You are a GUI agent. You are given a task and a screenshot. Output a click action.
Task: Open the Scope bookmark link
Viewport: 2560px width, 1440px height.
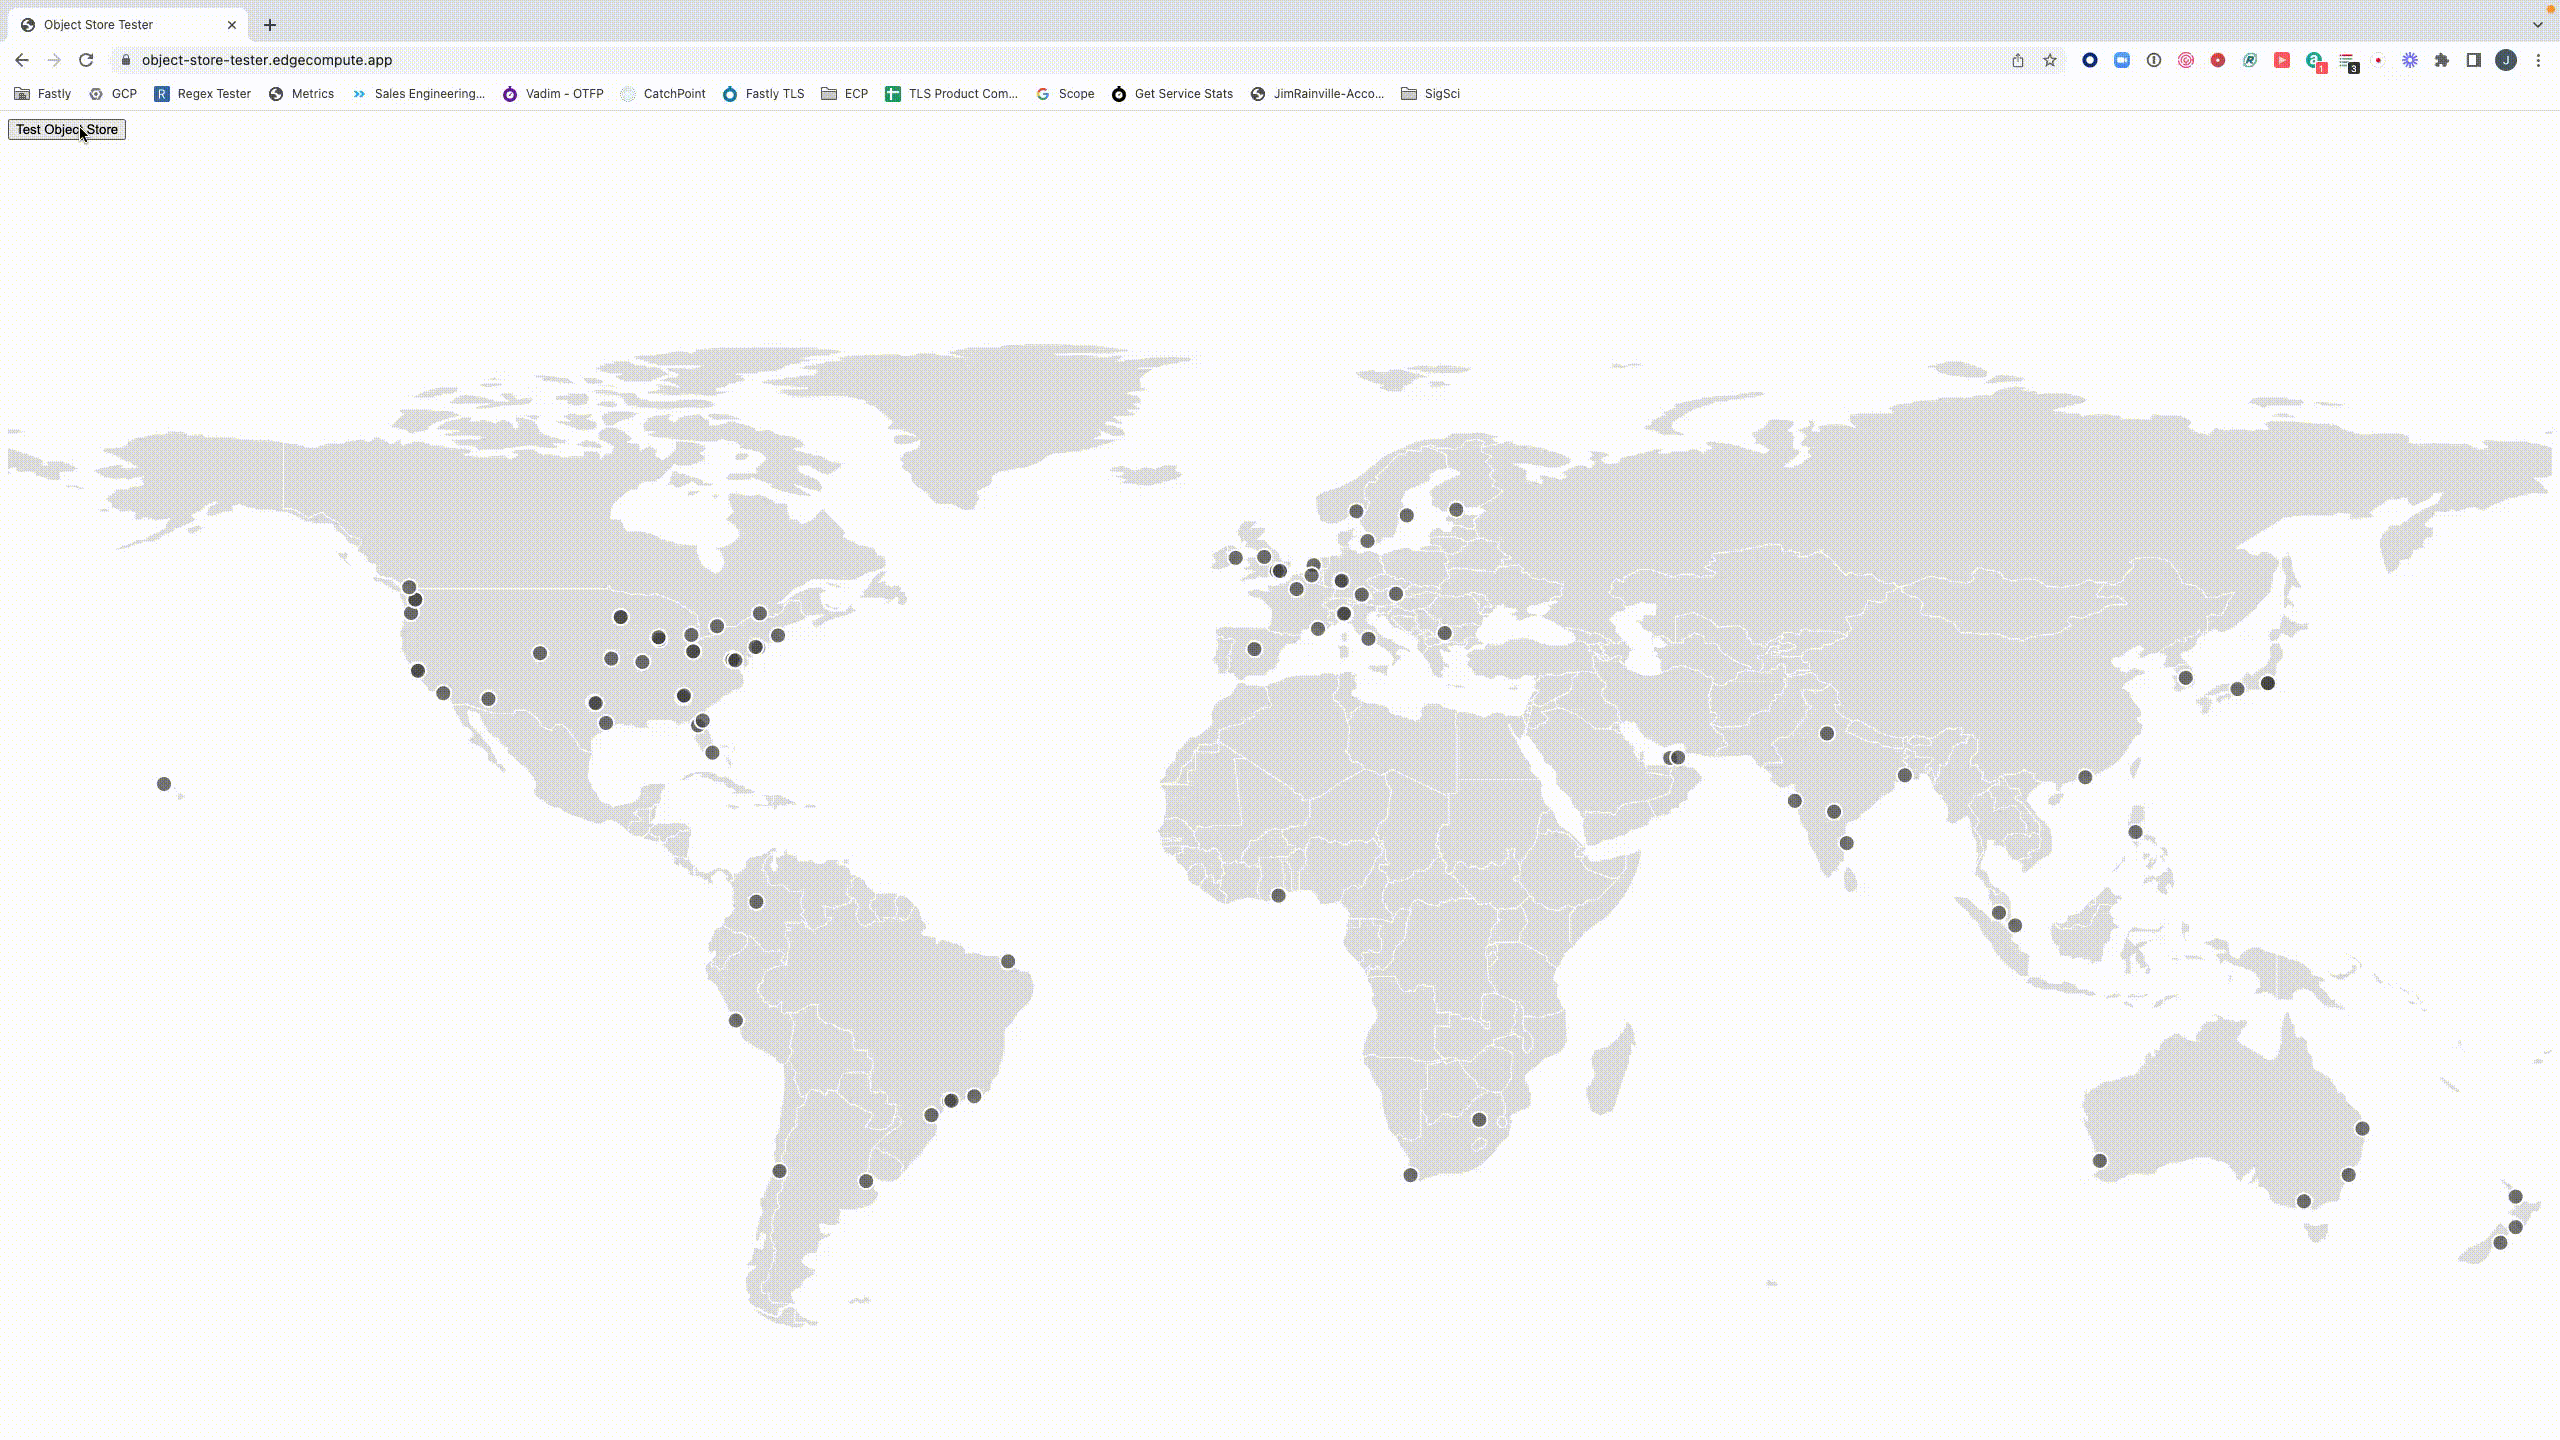click(x=1074, y=91)
